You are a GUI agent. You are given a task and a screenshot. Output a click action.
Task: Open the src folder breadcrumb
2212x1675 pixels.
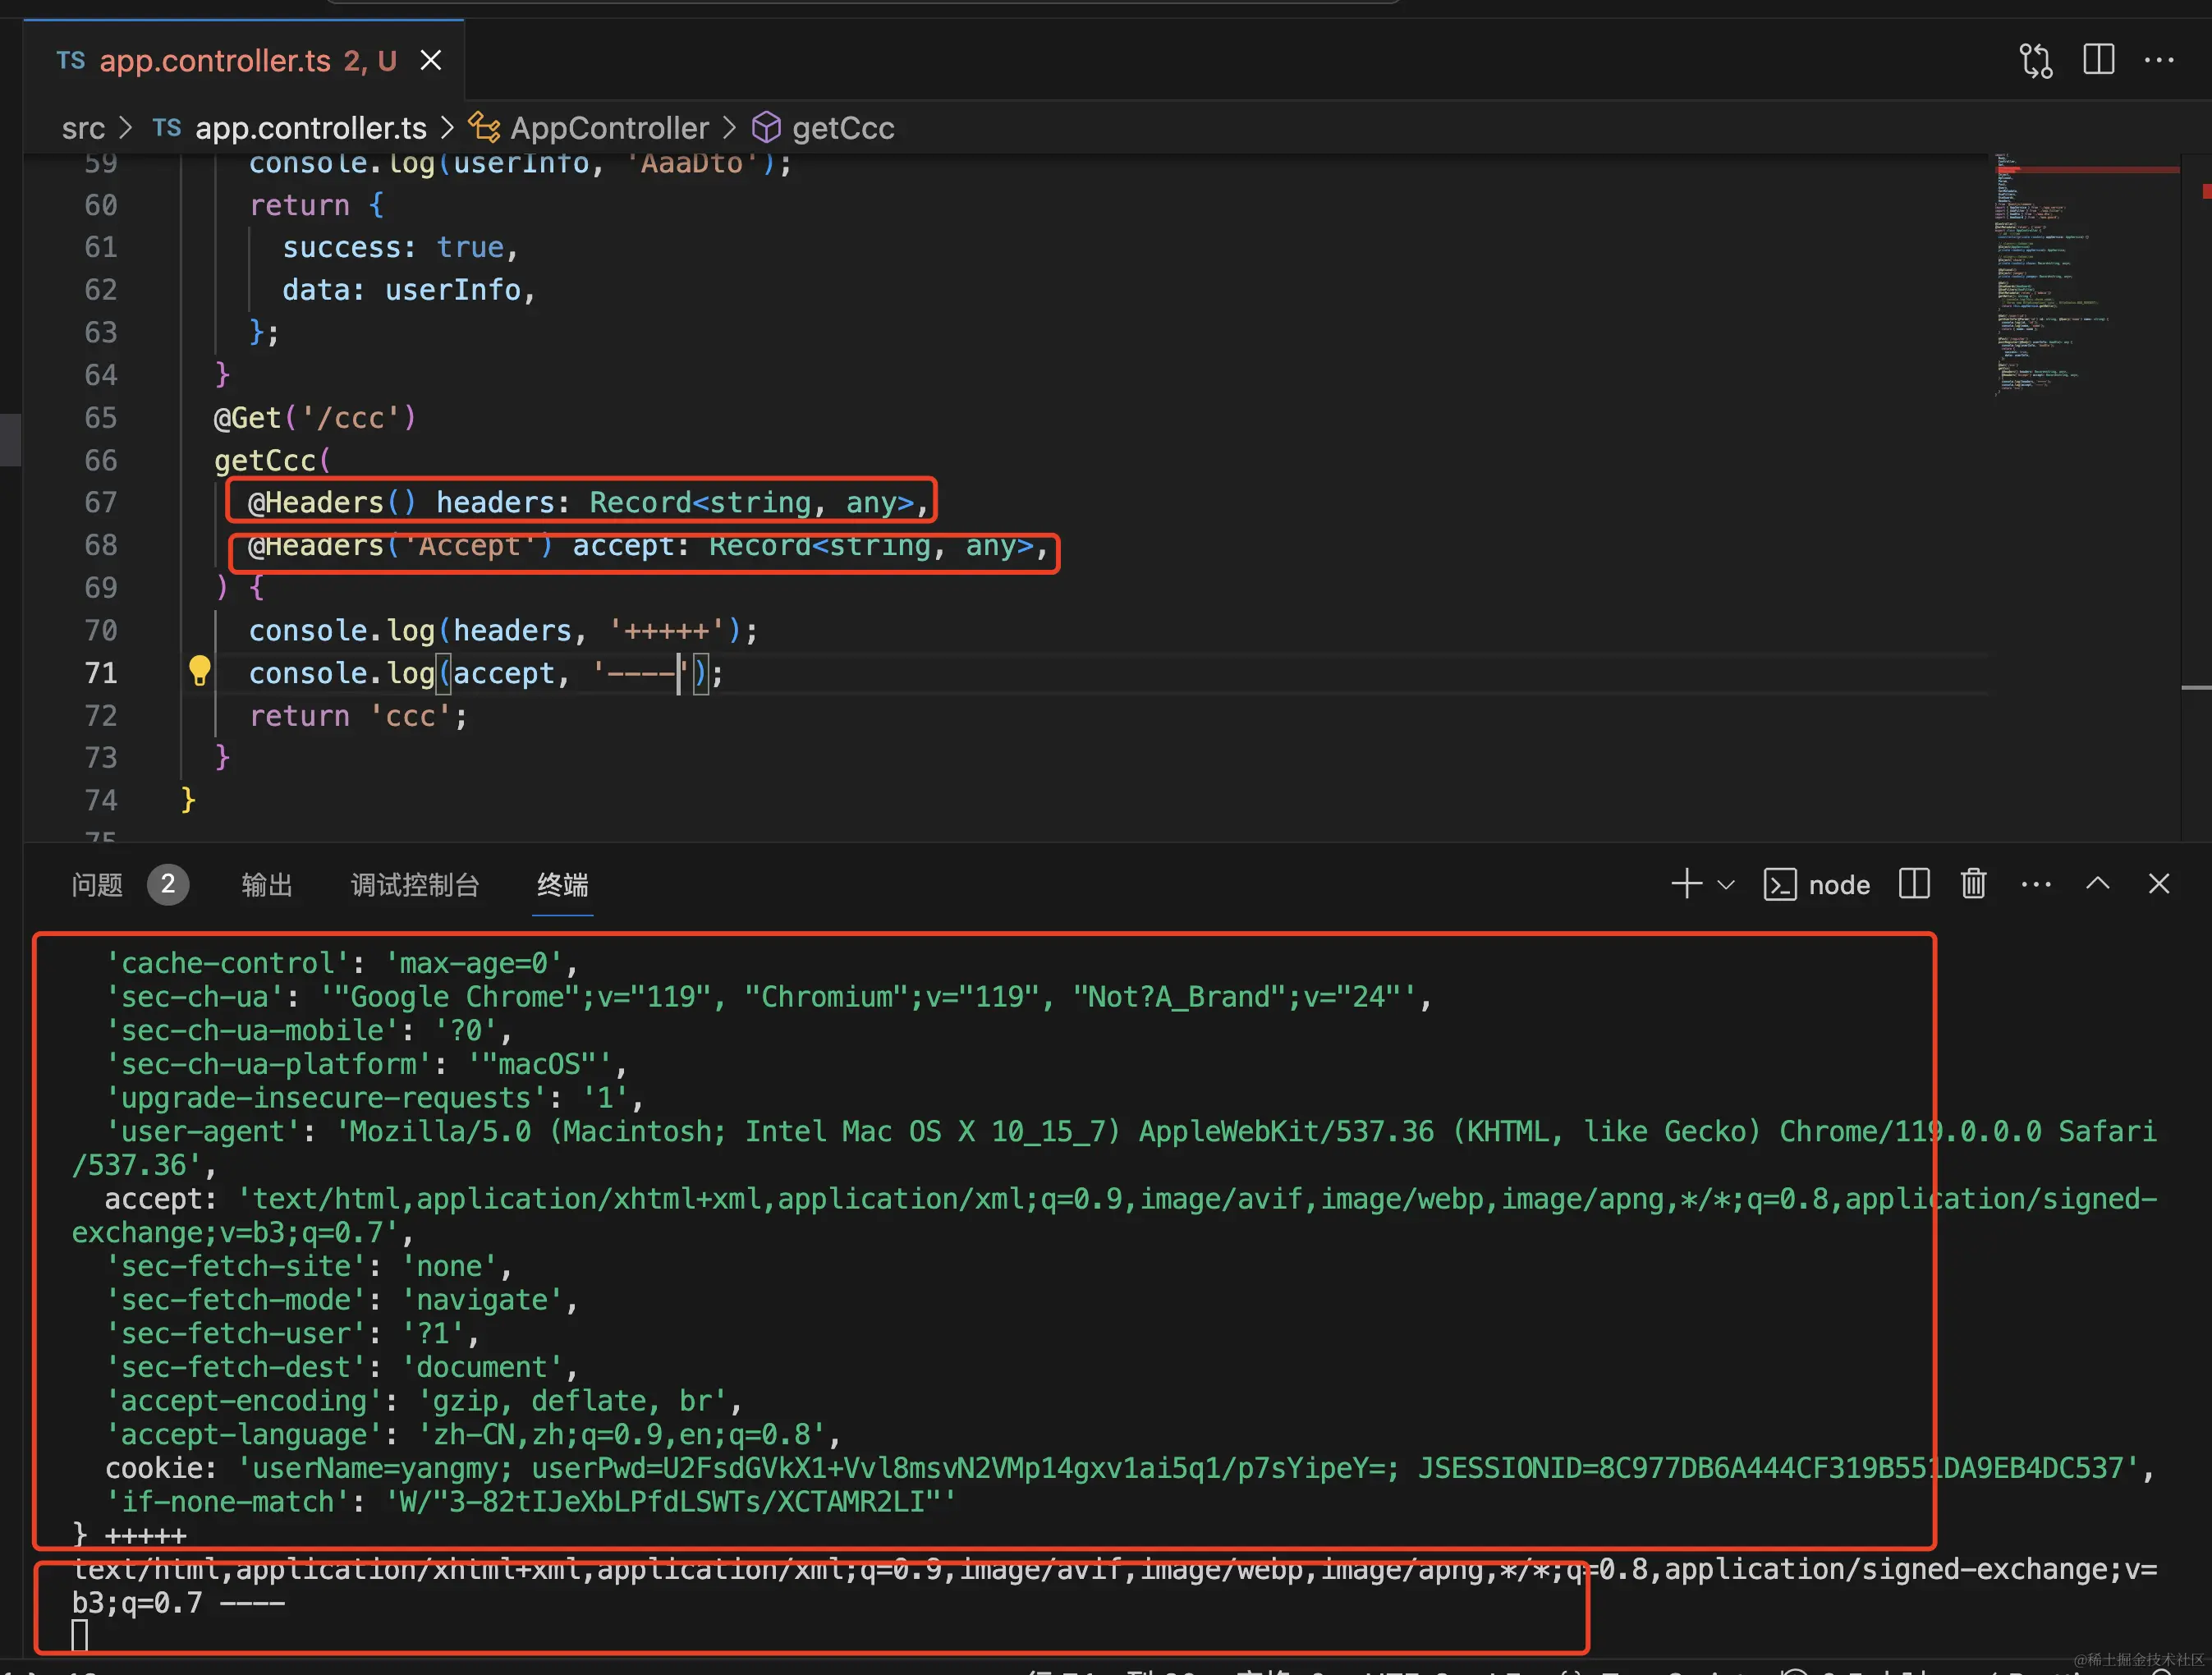[x=83, y=128]
